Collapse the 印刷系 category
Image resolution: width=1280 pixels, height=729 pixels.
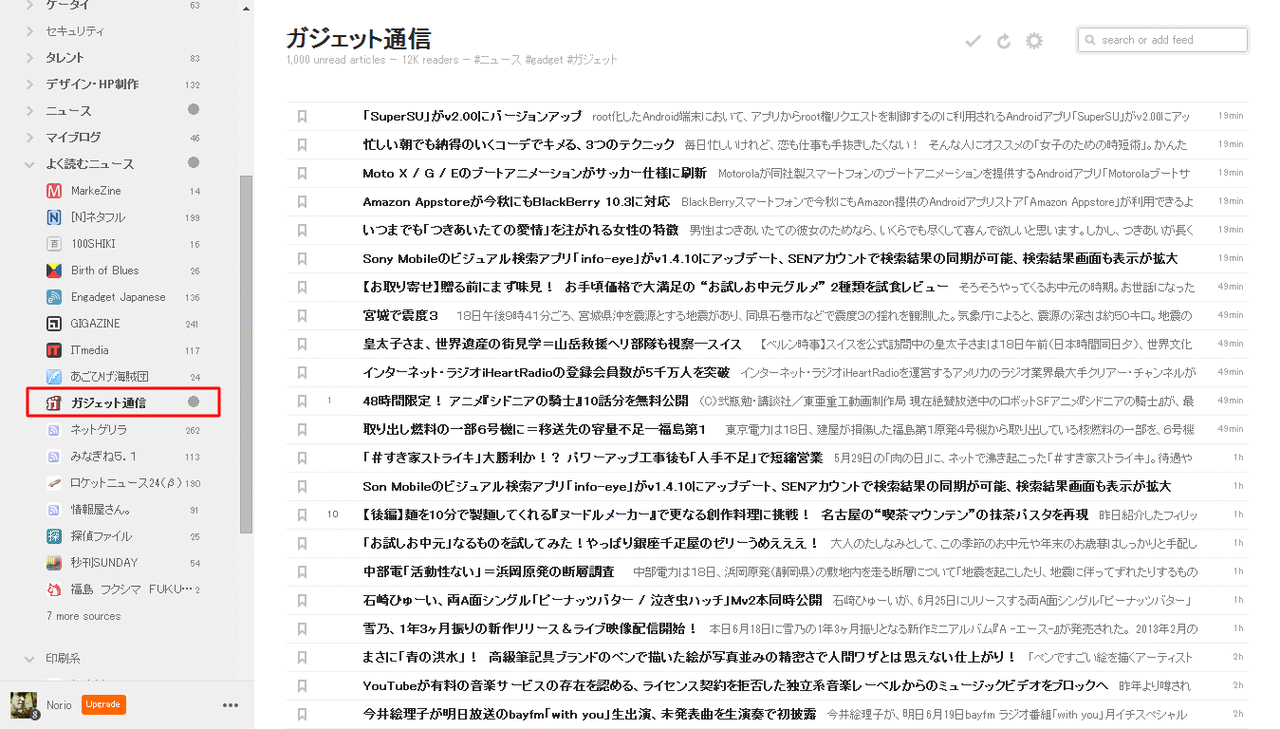(30, 659)
